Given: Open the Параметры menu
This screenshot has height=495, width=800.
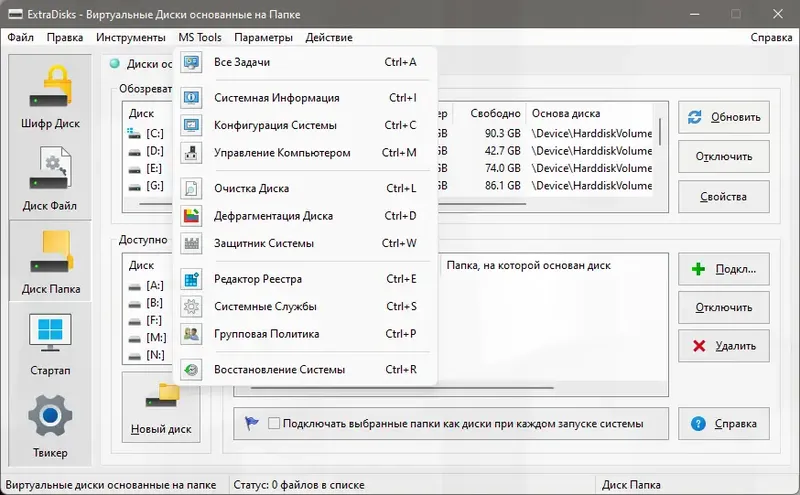Looking at the screenshot, I should [x=263, y=37].
